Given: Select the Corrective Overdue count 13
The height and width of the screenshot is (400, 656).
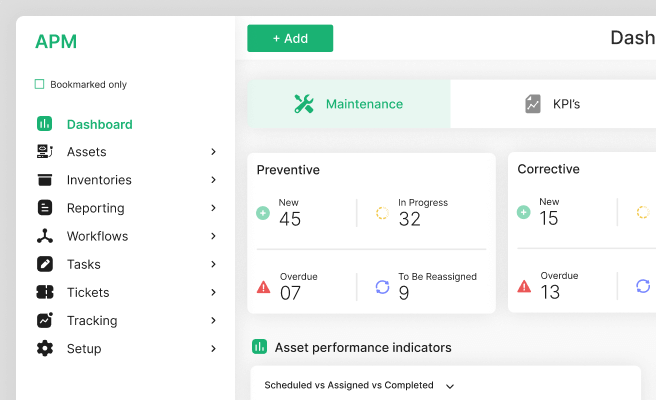Looking at the screenshot, I should [x=550, y=292].
